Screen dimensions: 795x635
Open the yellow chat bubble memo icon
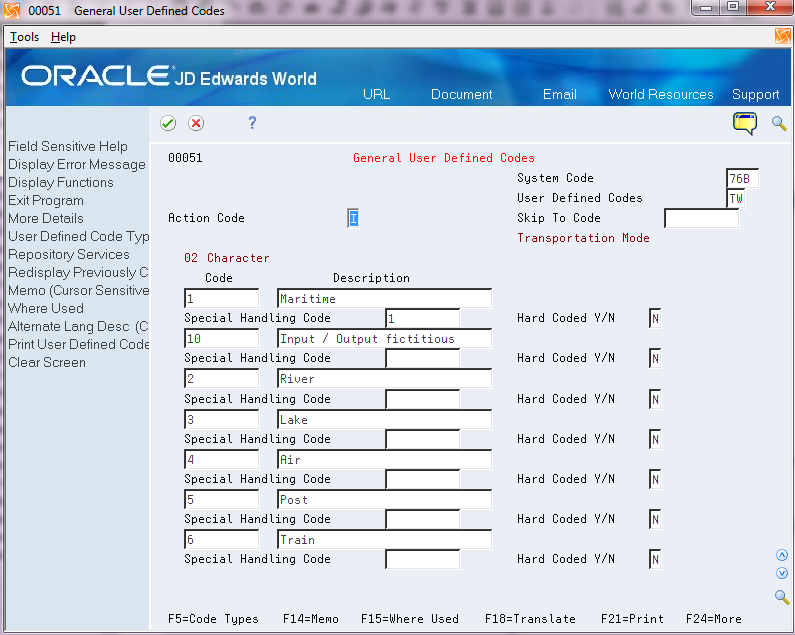[x=744, y=123]
